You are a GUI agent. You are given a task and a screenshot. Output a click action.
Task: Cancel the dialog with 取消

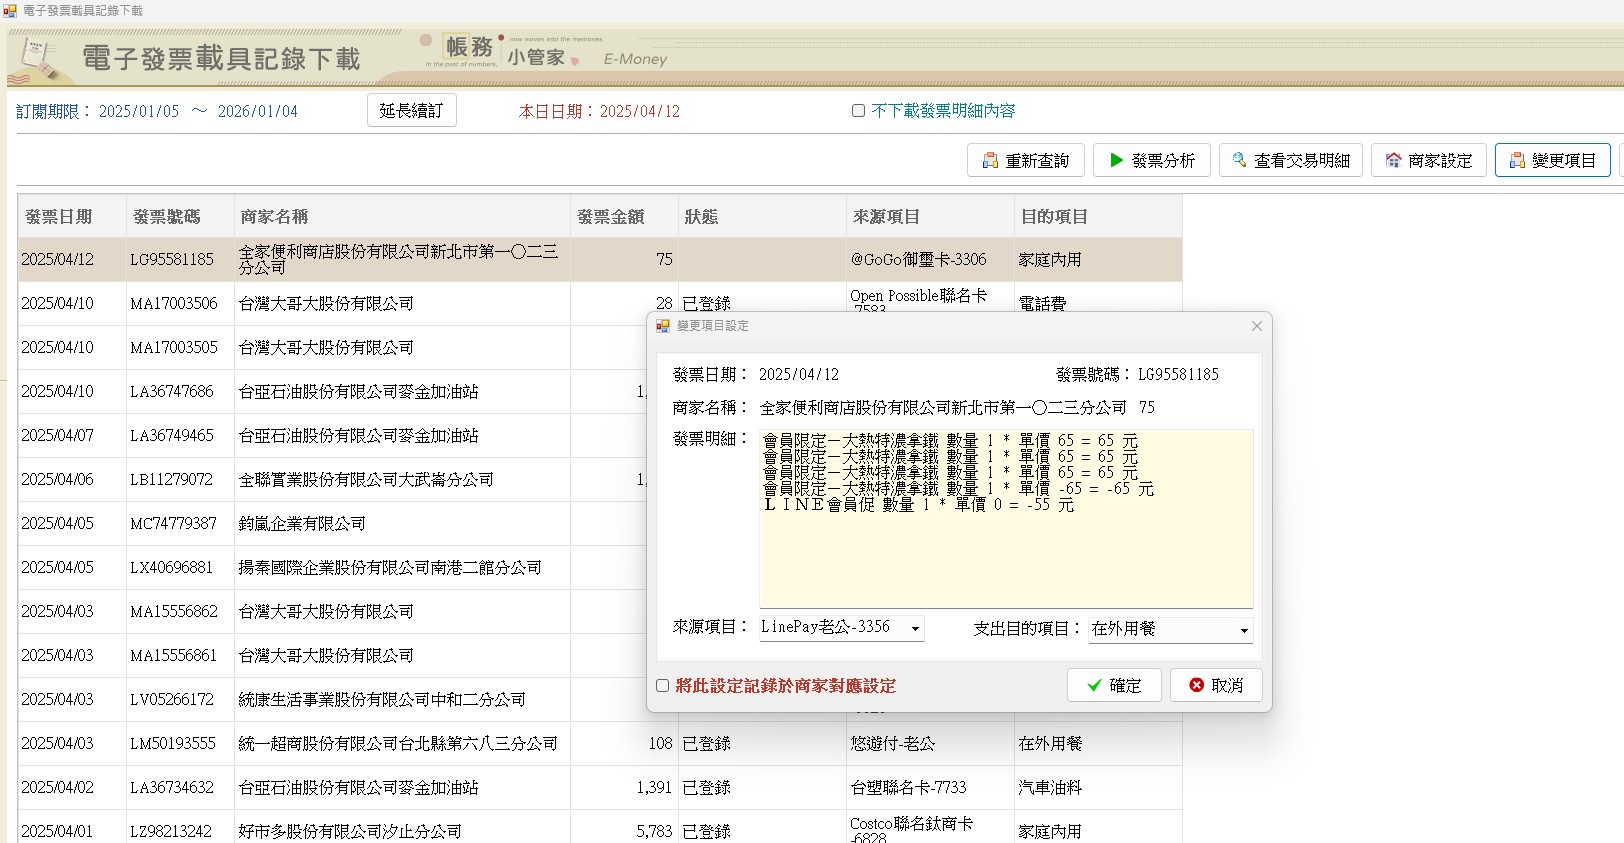point(1216,685)
